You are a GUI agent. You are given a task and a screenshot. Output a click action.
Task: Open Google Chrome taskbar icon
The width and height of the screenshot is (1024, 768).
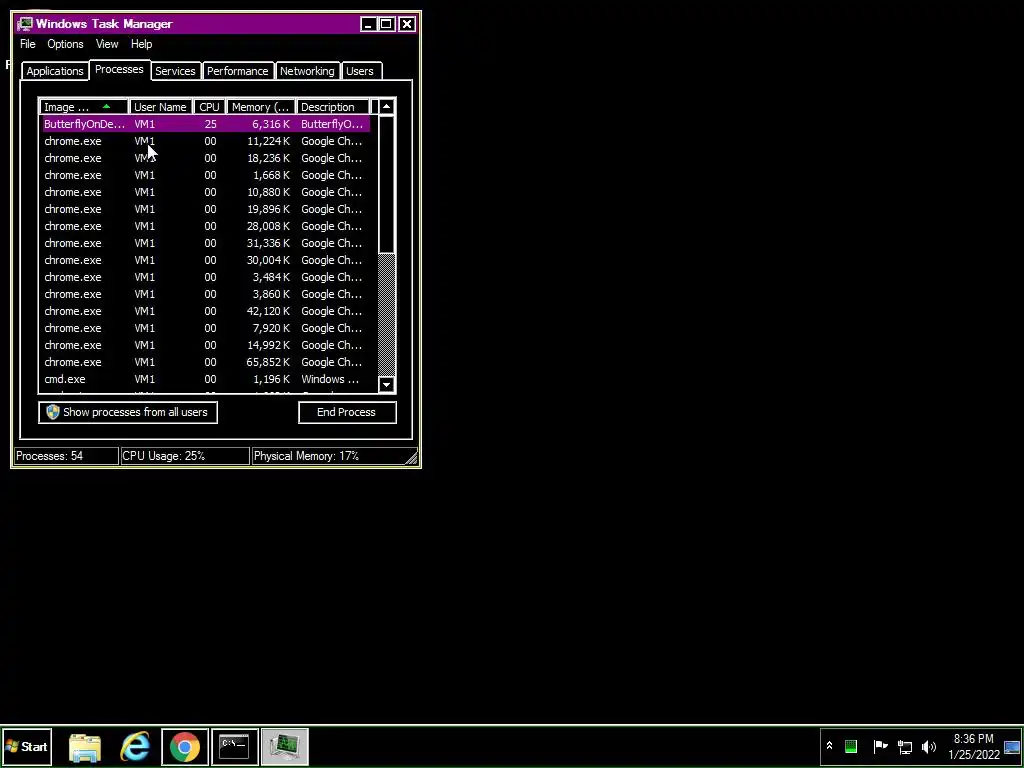(x=185, y=747)
